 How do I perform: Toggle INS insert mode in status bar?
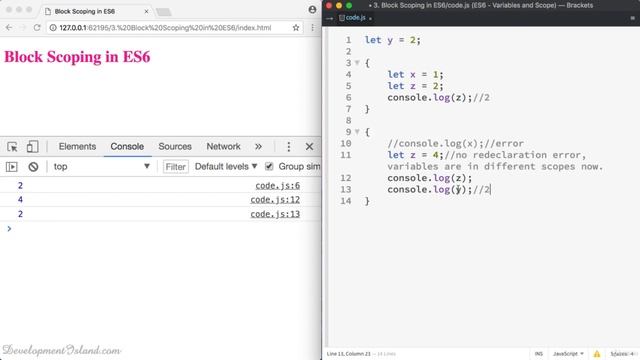(539, 354)
